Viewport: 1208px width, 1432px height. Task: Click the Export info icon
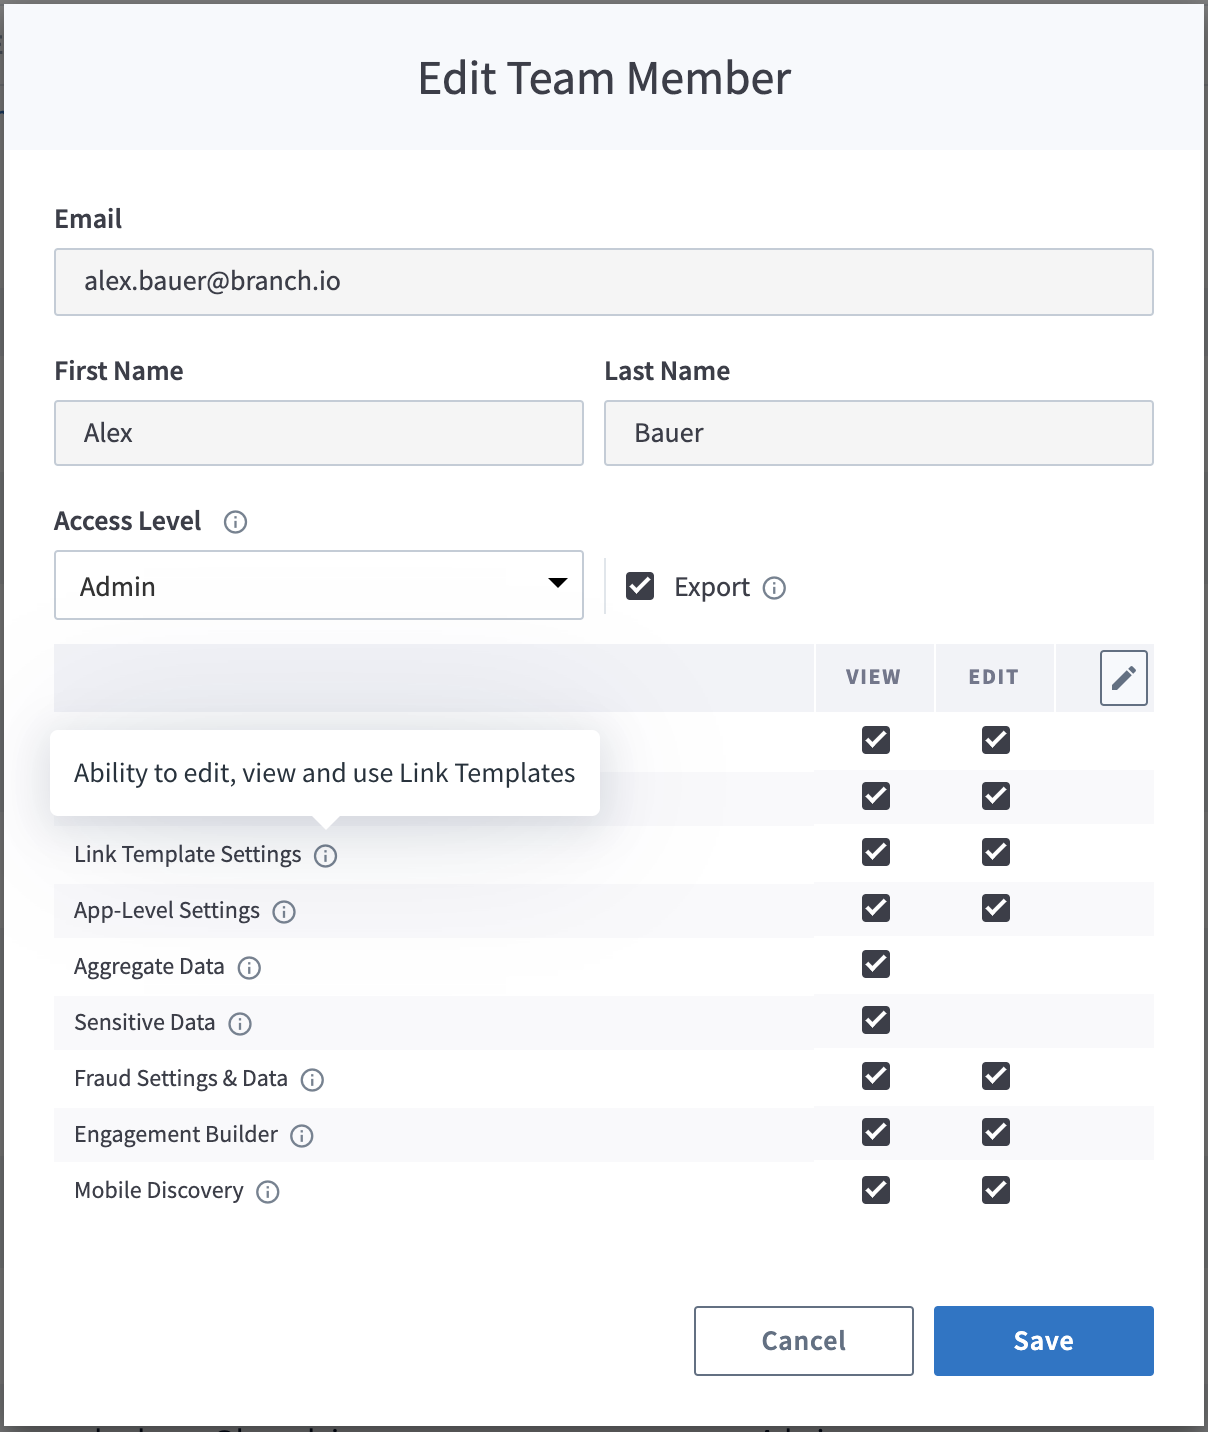774,588
